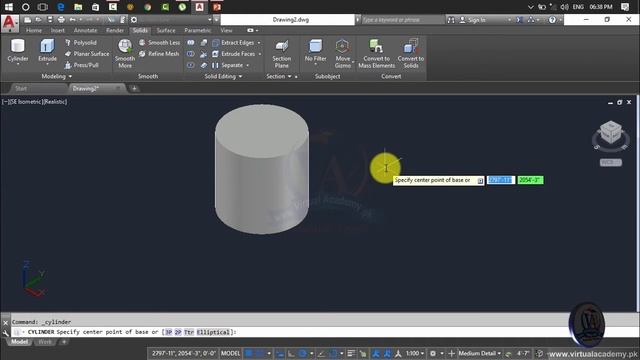Toggle the MODEL space button in status bar
This screenshot has width=640, height=360.
coord(231,353)
